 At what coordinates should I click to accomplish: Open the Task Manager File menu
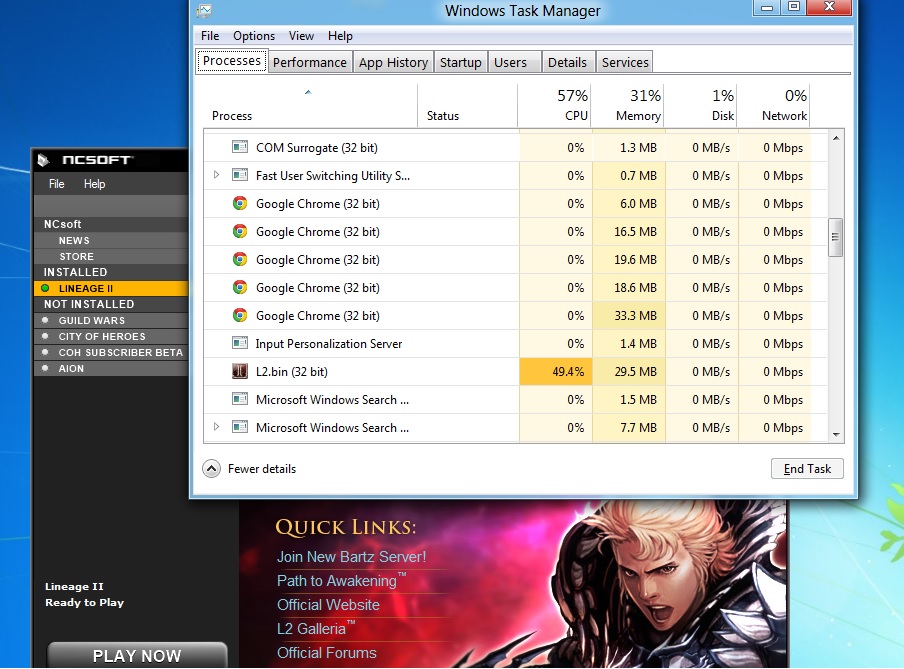pos(210,36)
